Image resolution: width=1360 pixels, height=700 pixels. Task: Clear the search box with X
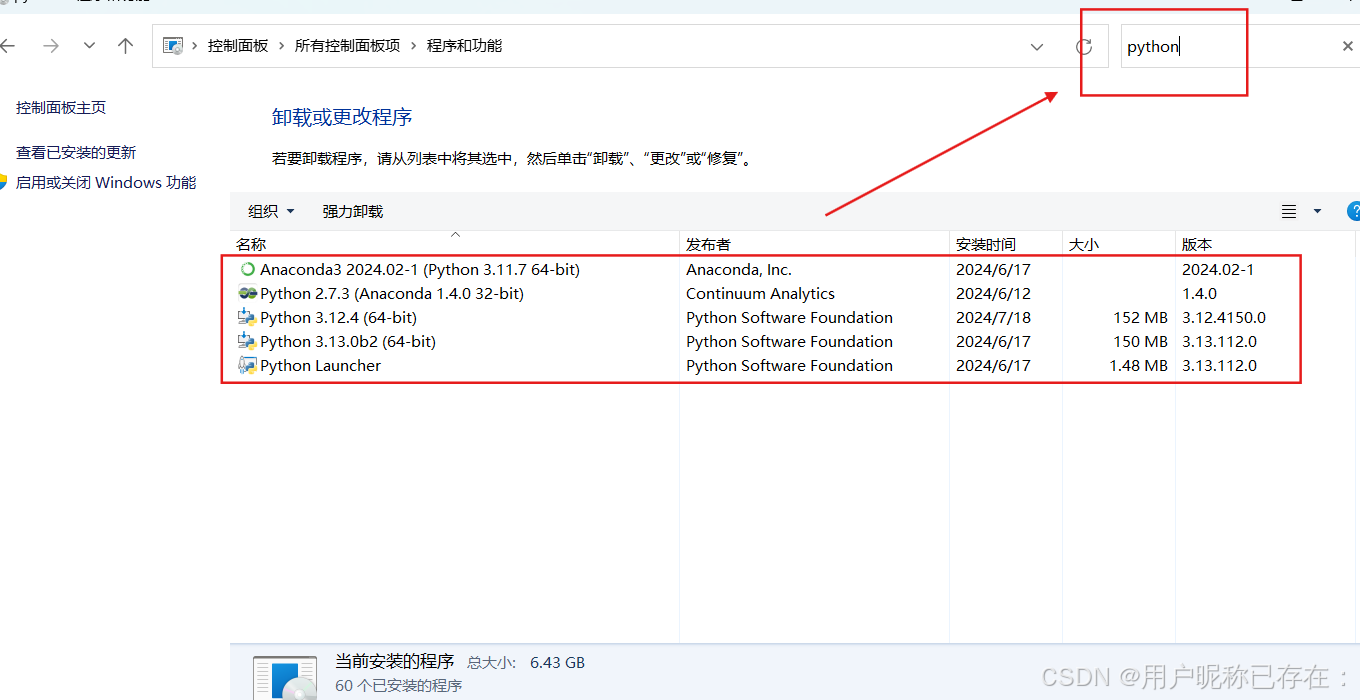(x=1348, y=47)
